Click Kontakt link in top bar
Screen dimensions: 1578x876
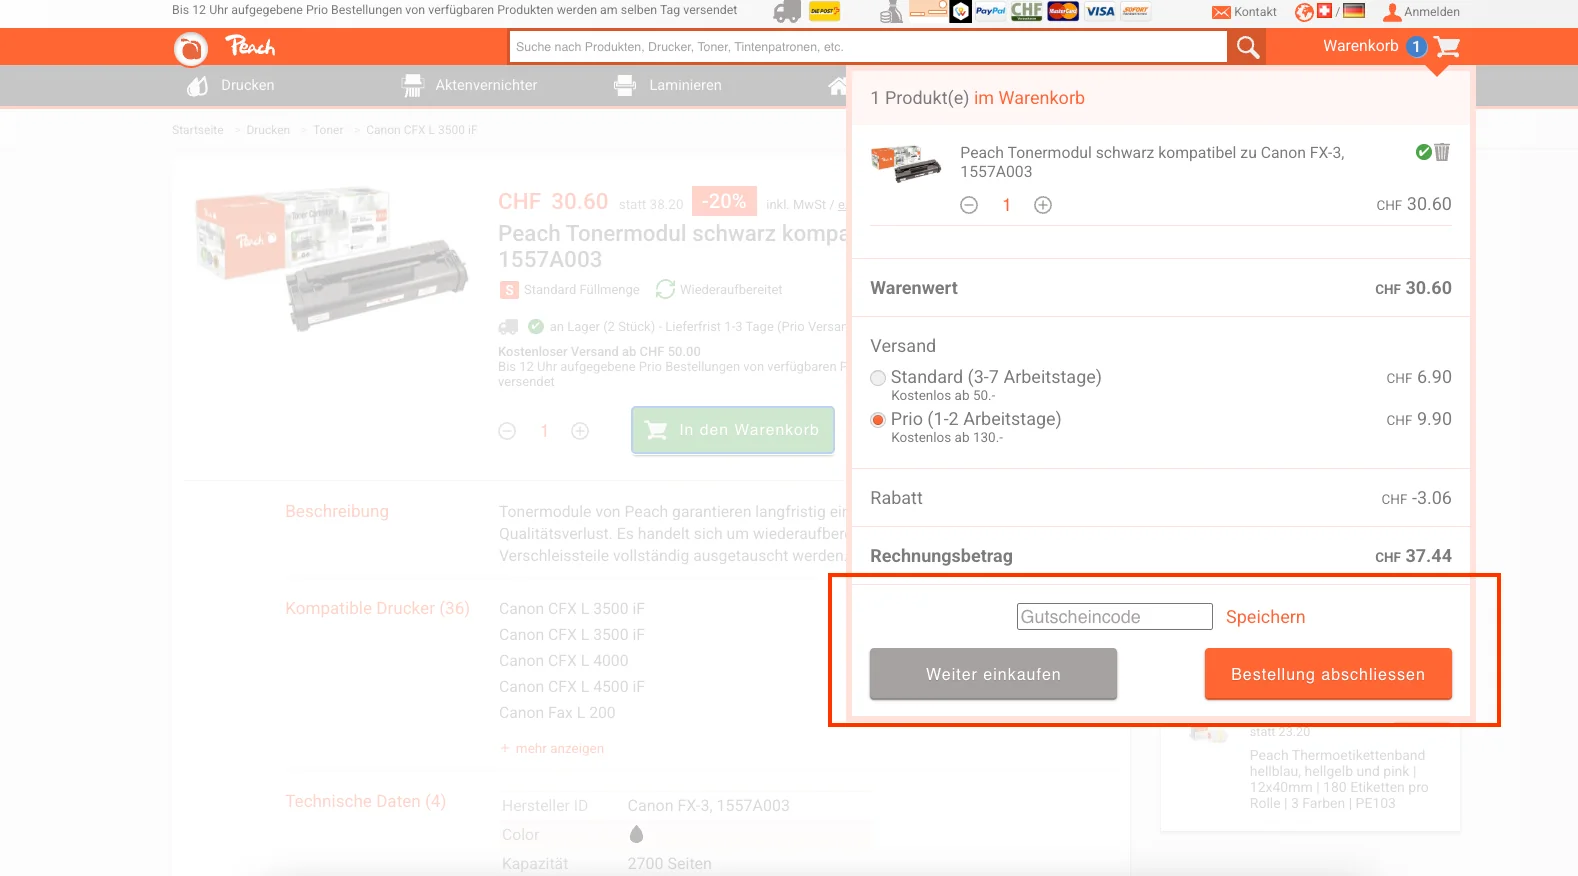[x=1255, y=12]
